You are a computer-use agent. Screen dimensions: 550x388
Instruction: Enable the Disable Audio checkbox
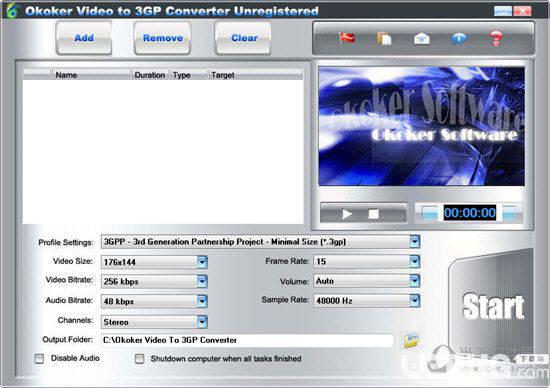click(x=39, y=359)
